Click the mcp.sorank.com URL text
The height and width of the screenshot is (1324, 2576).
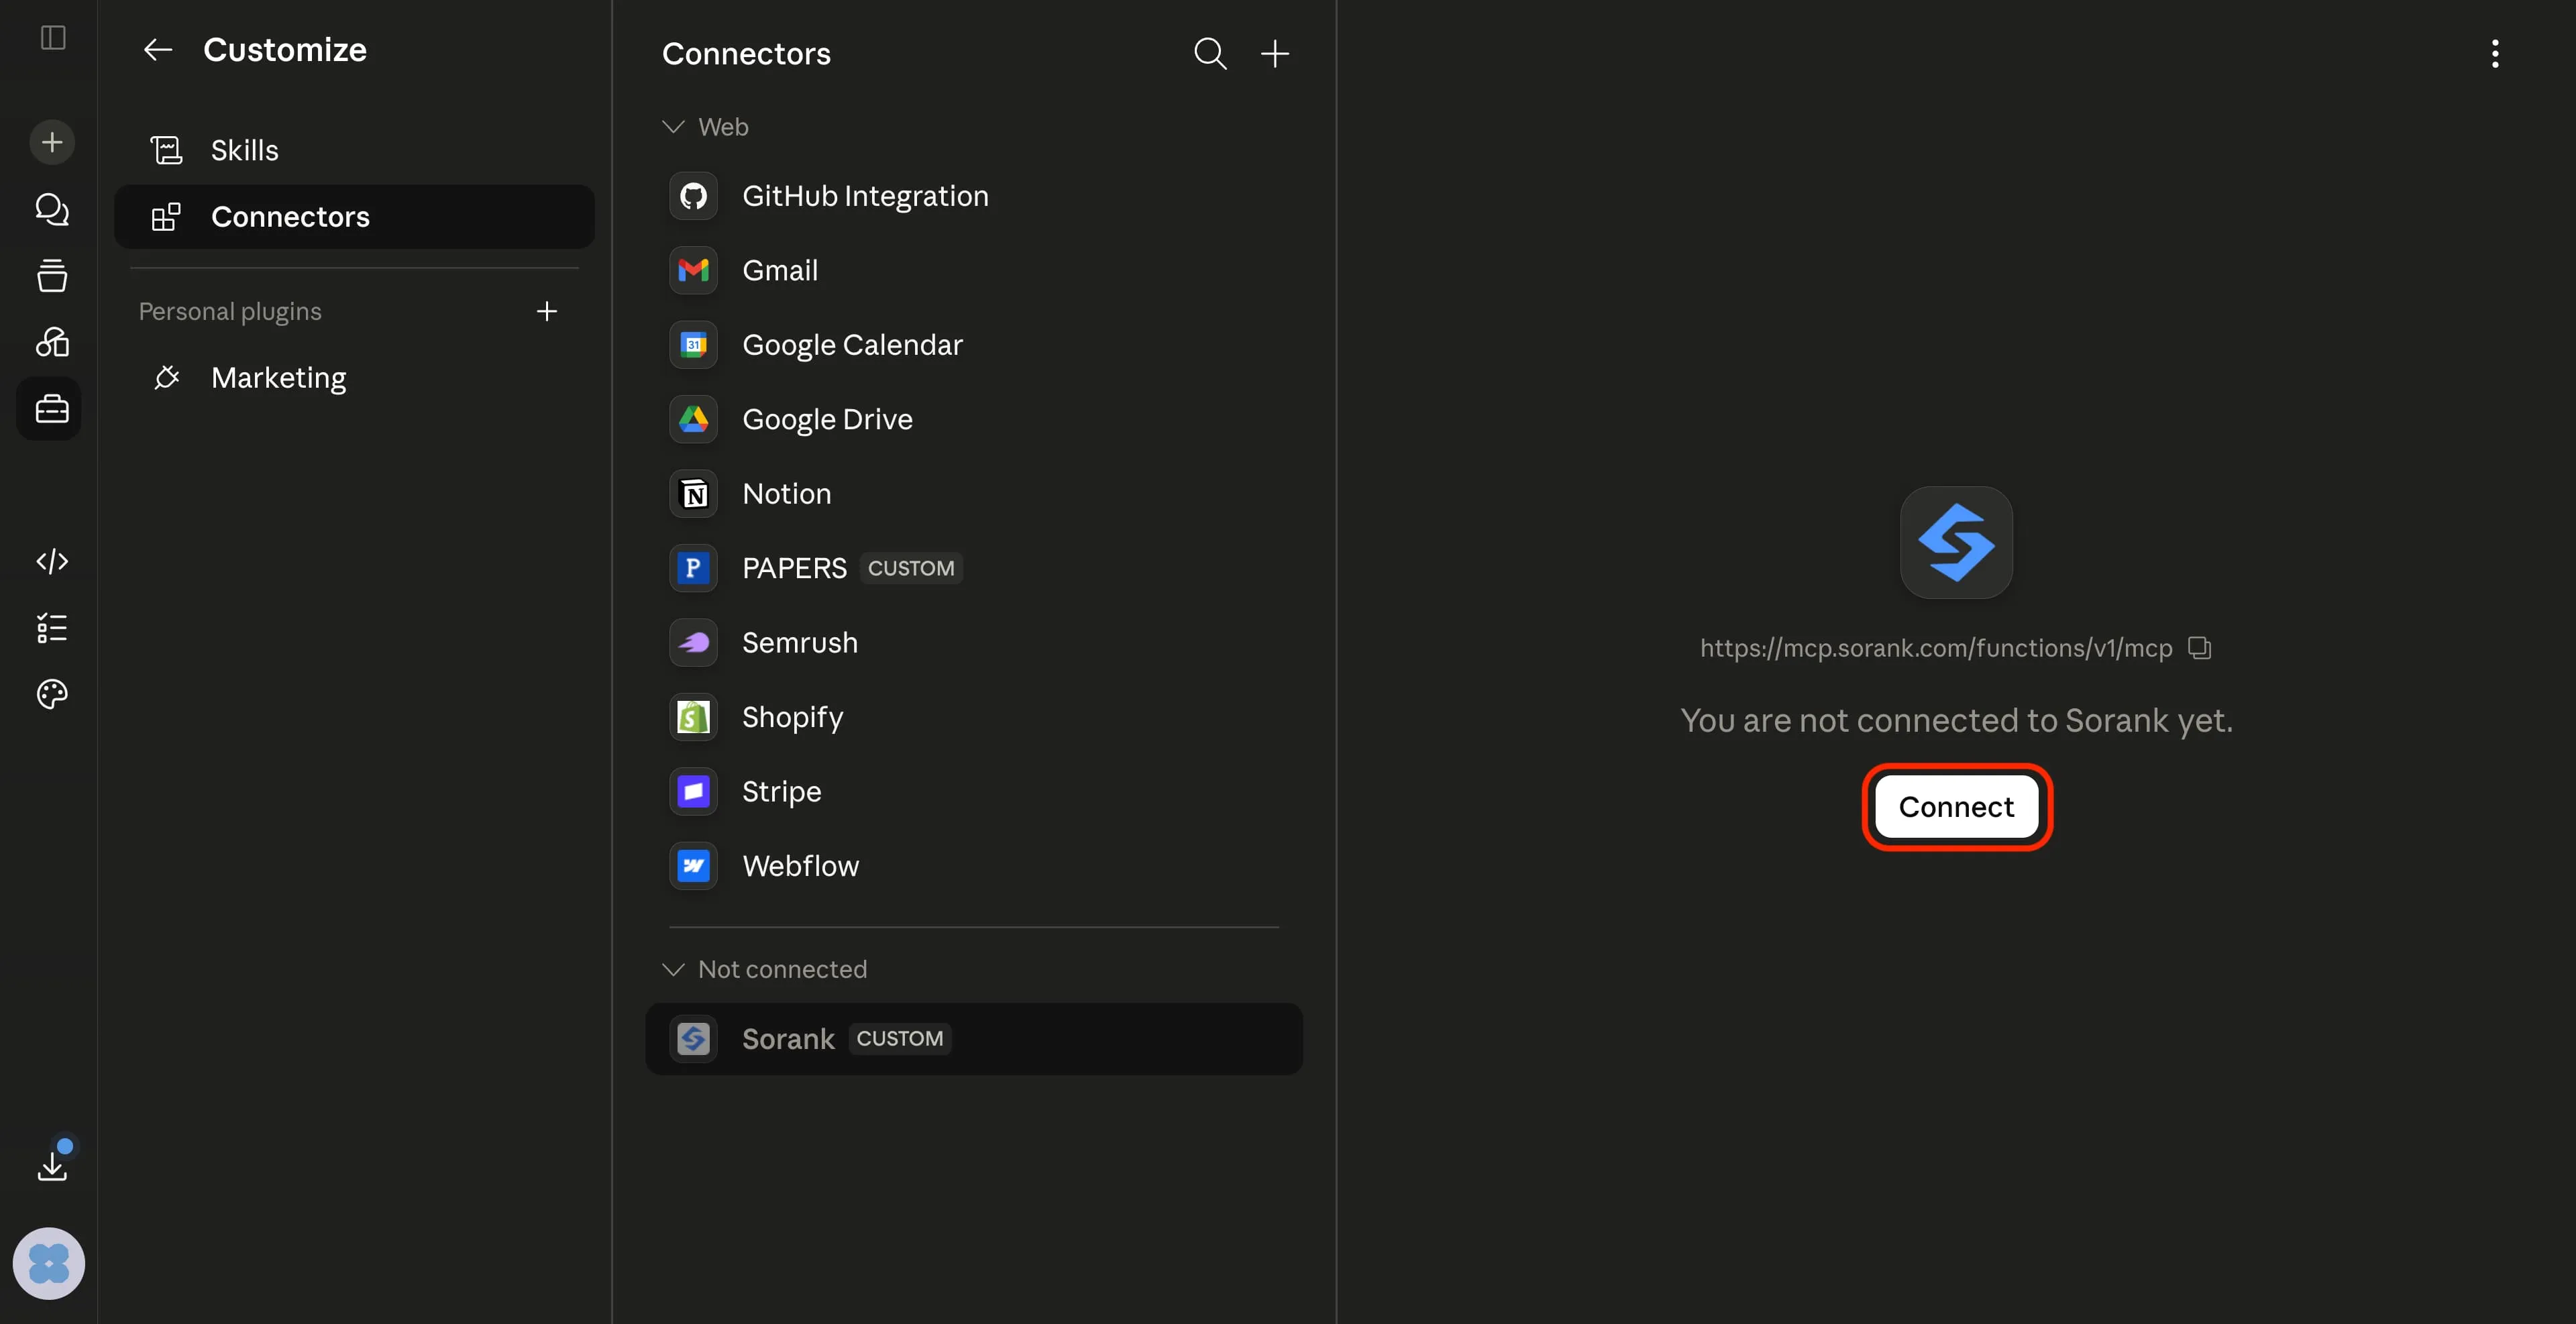click(1936, 648)
